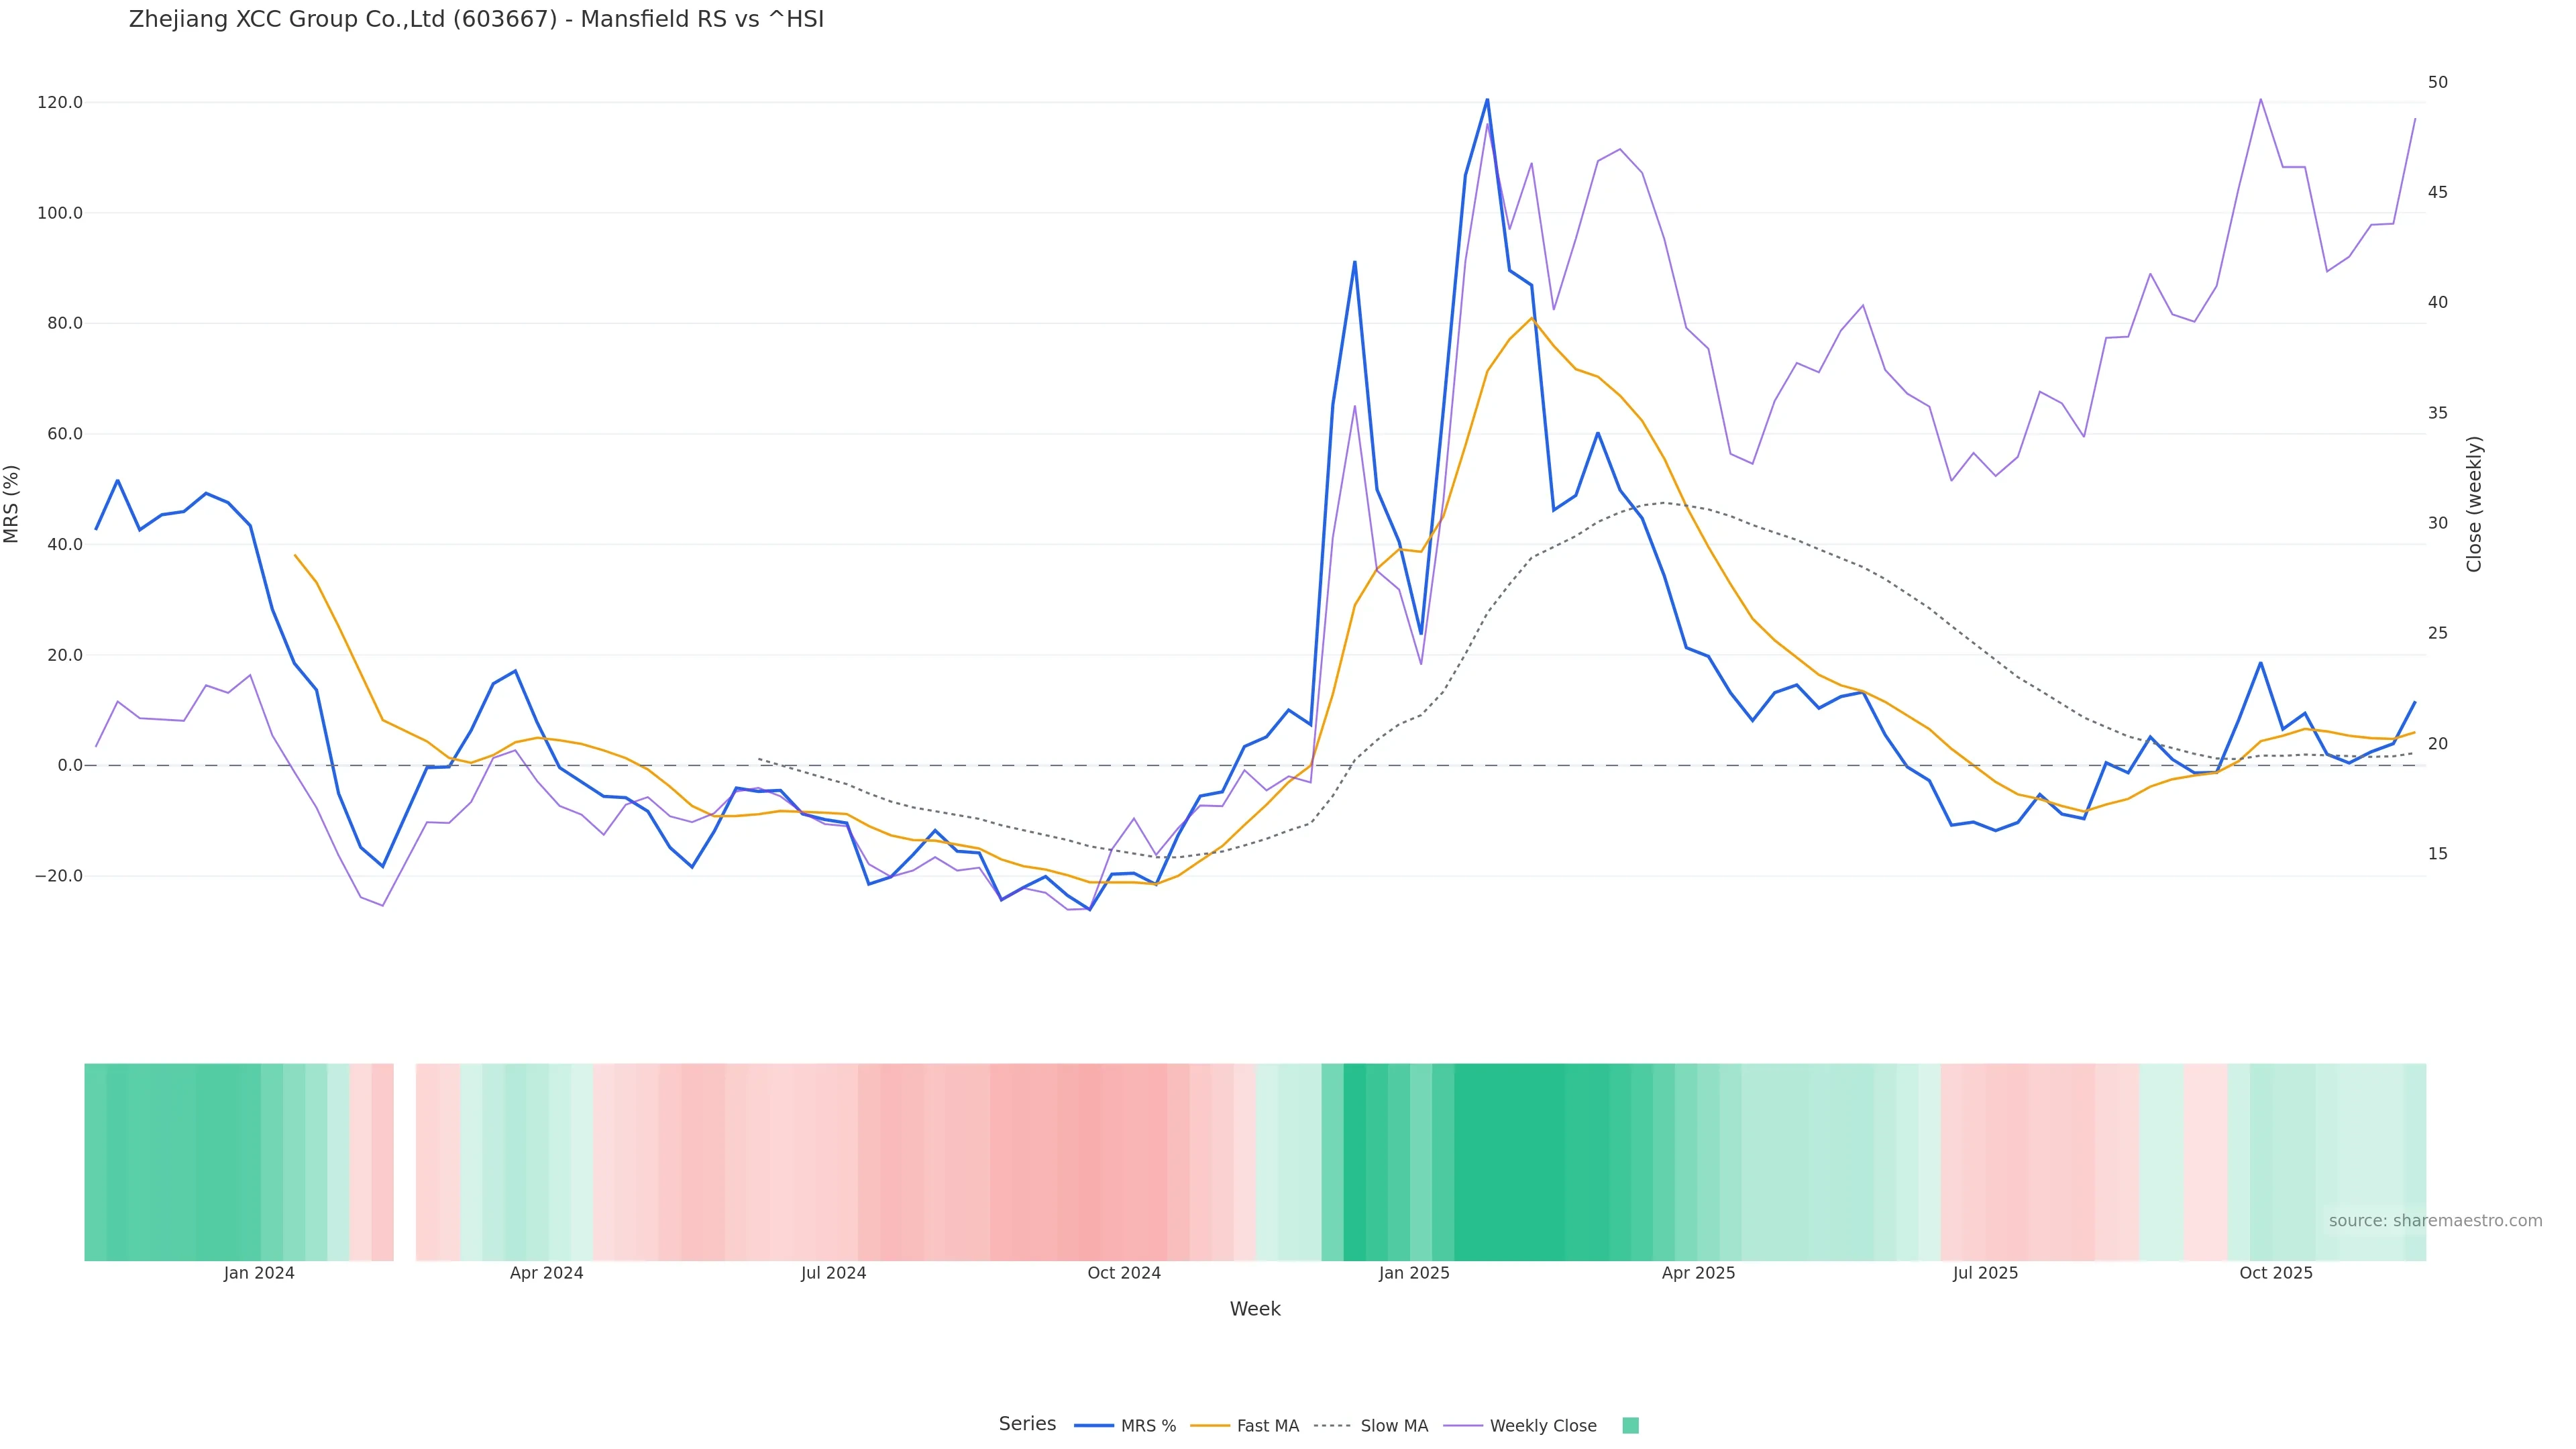Click the 'Close (weekly)' right axis title
This screenshot has width=2576, height=1449.
(x=2474, y=504)
